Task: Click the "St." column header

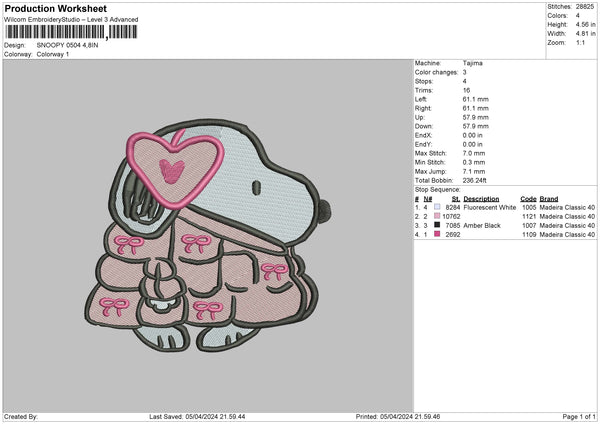Action: point(456,199)
